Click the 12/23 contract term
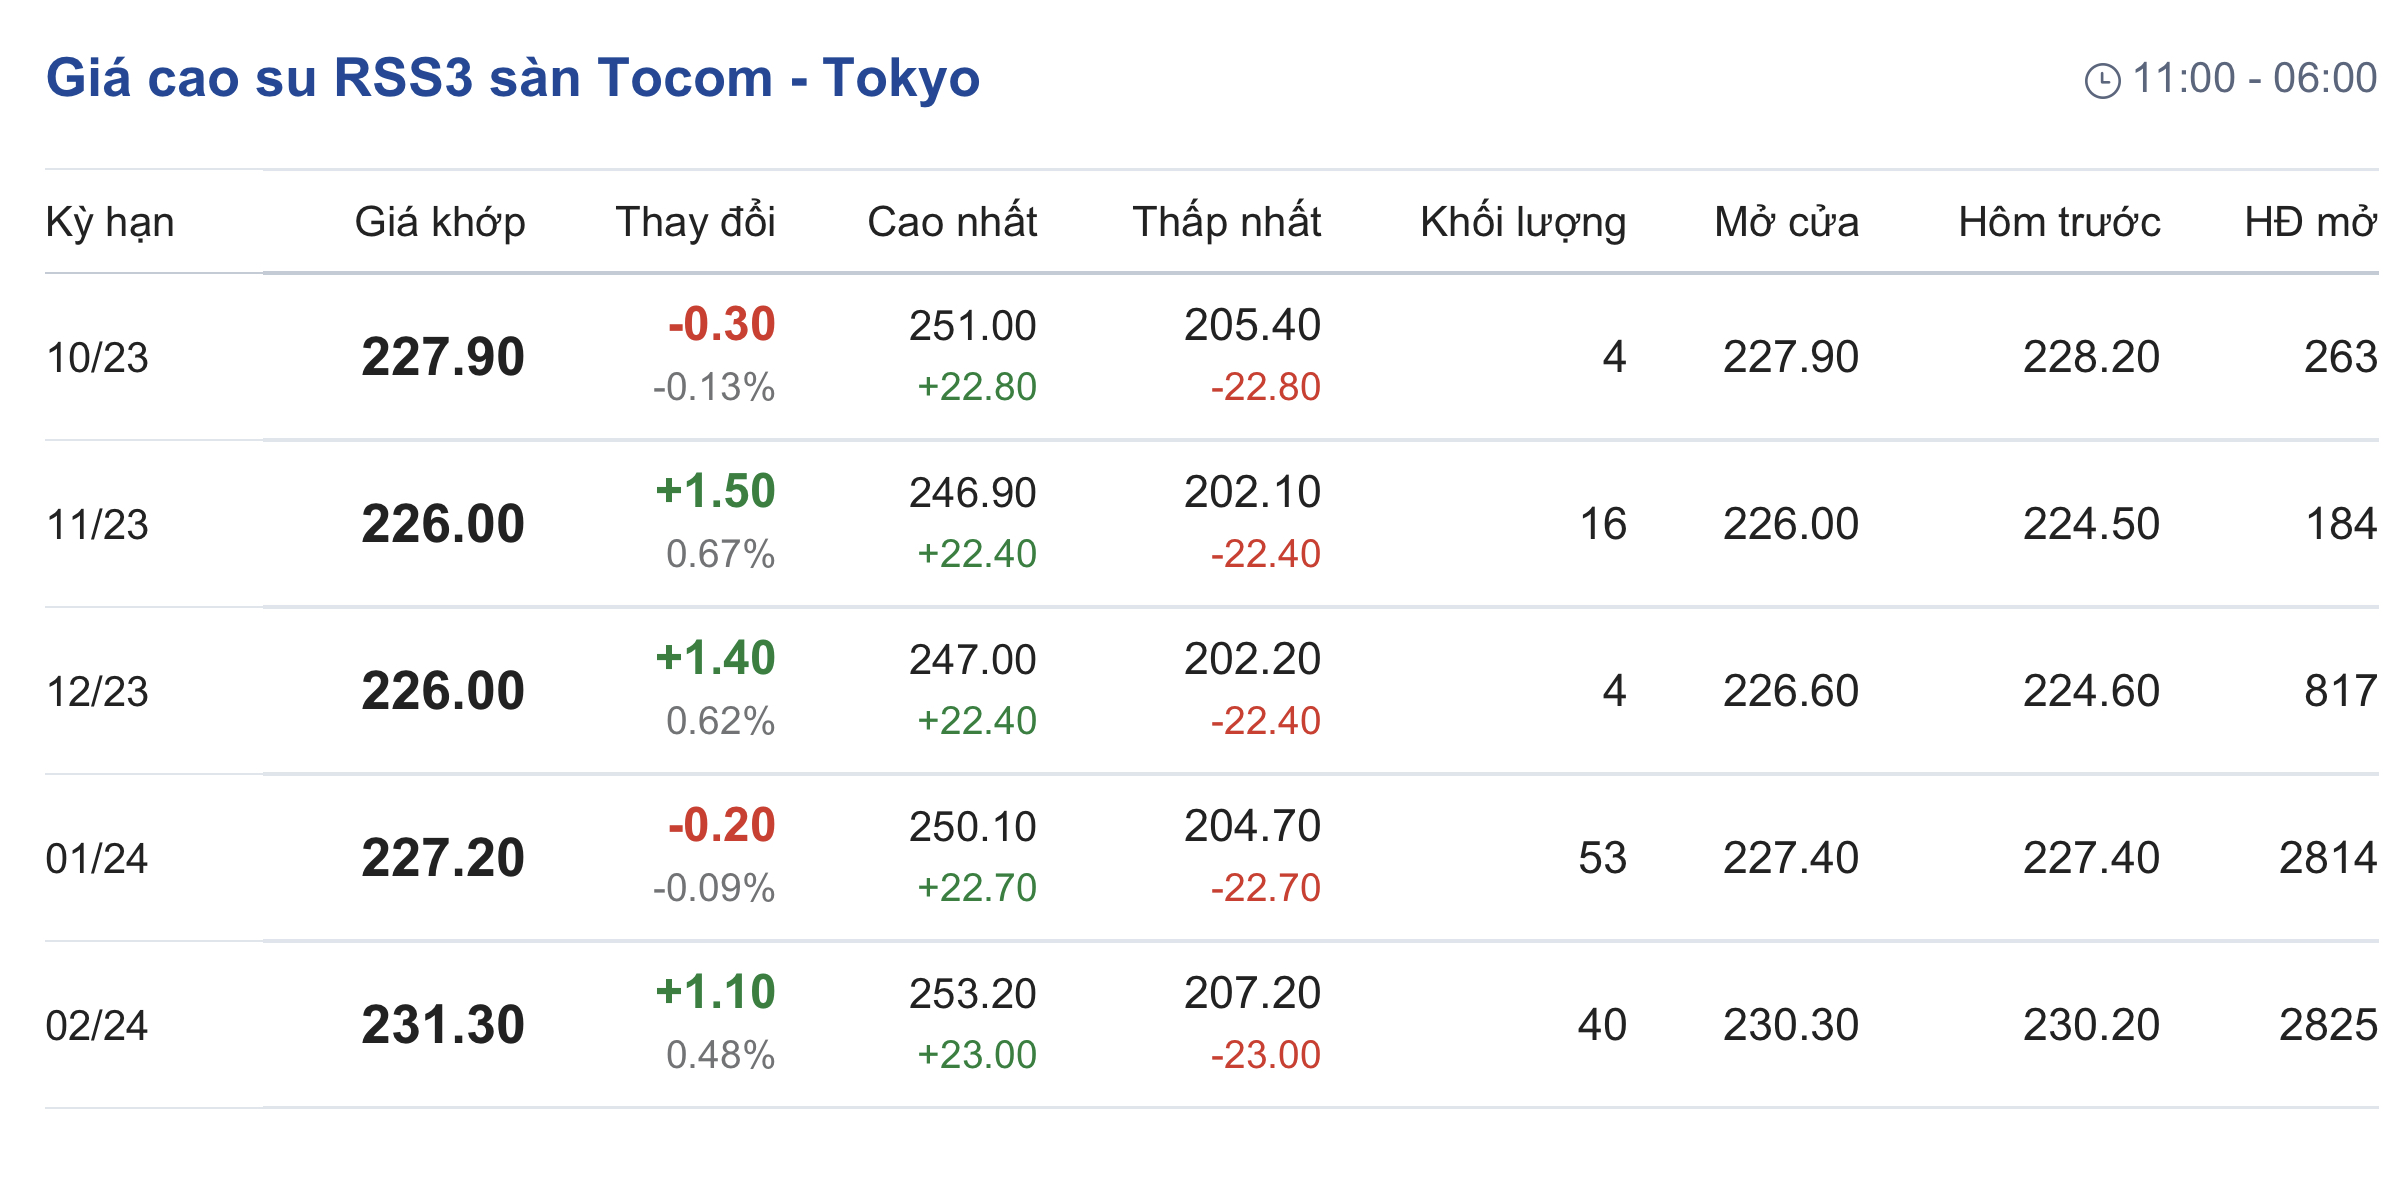Image resolution: width=2395 pixels, height=1180 pixels. (x=97, y=692)
